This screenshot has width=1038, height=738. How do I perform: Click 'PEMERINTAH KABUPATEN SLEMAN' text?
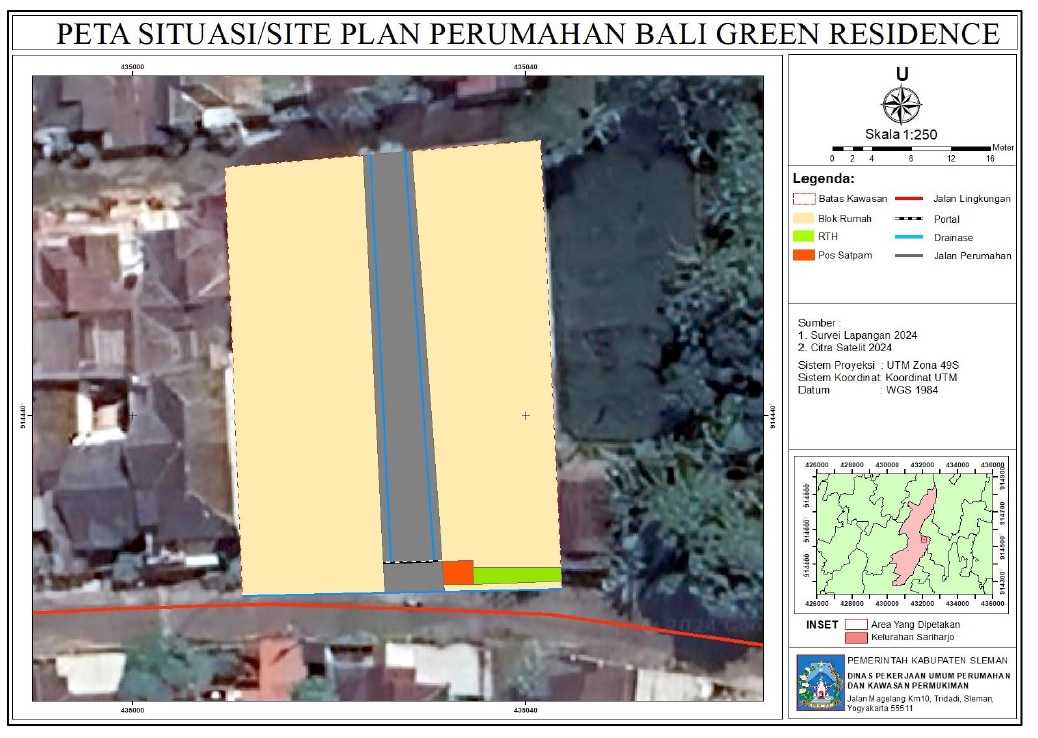pyautogui.click(x=927, y=661)
